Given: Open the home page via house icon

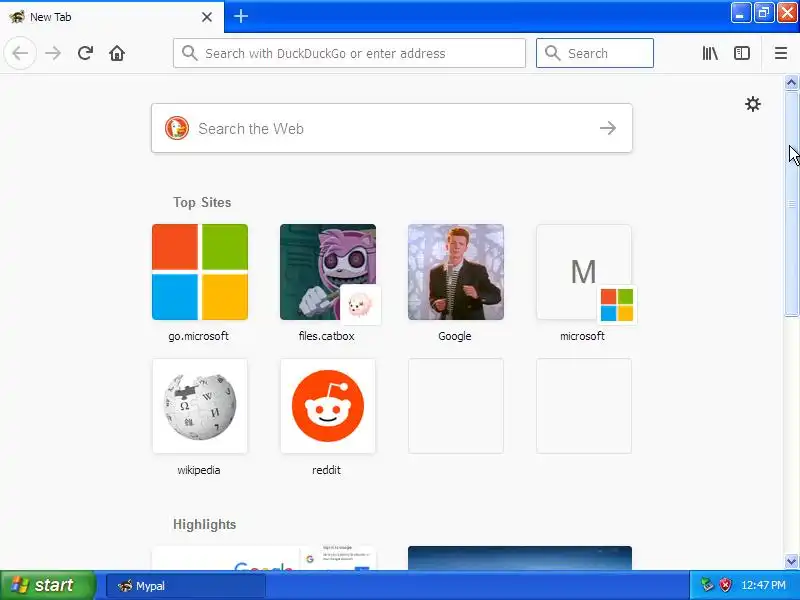Looking at the screenshot, I should 117,53.
